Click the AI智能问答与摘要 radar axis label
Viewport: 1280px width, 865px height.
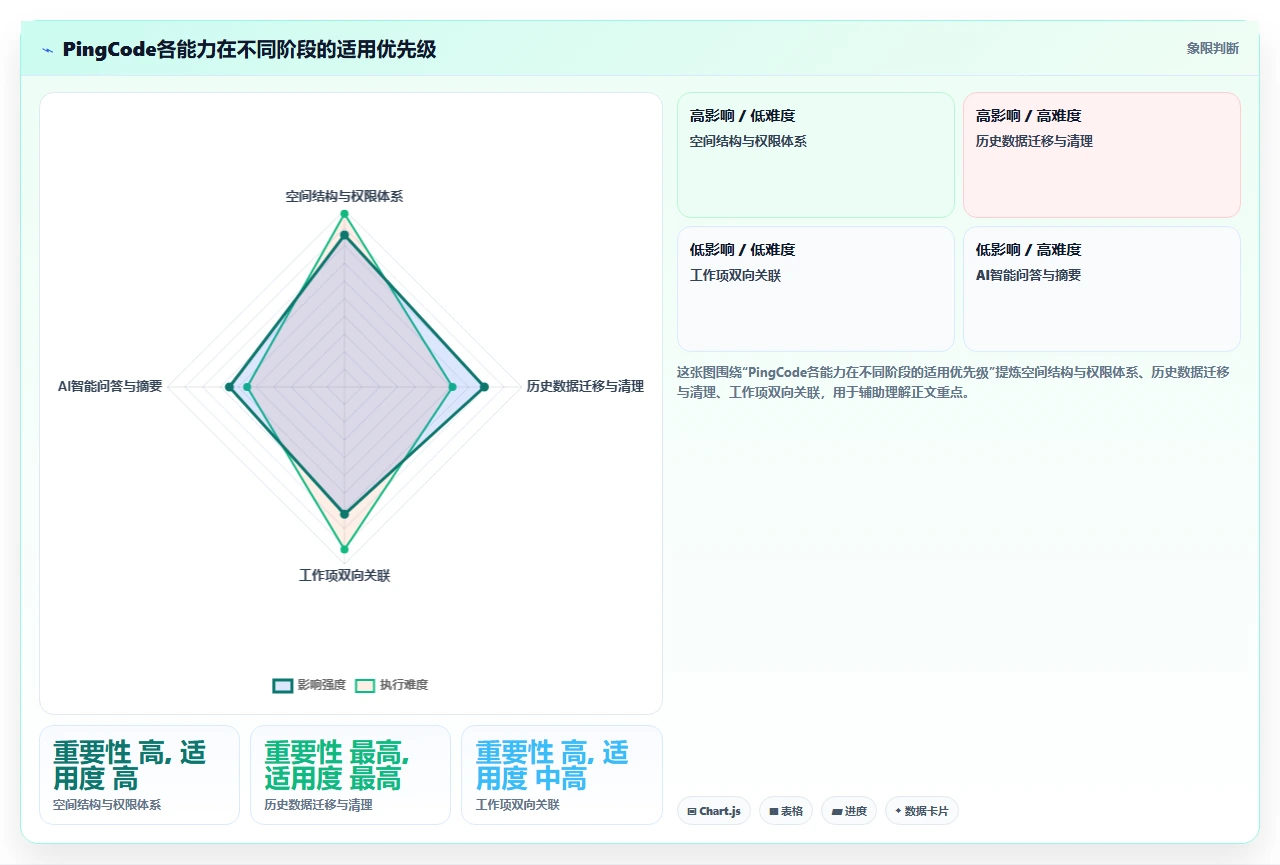[110, 386]
